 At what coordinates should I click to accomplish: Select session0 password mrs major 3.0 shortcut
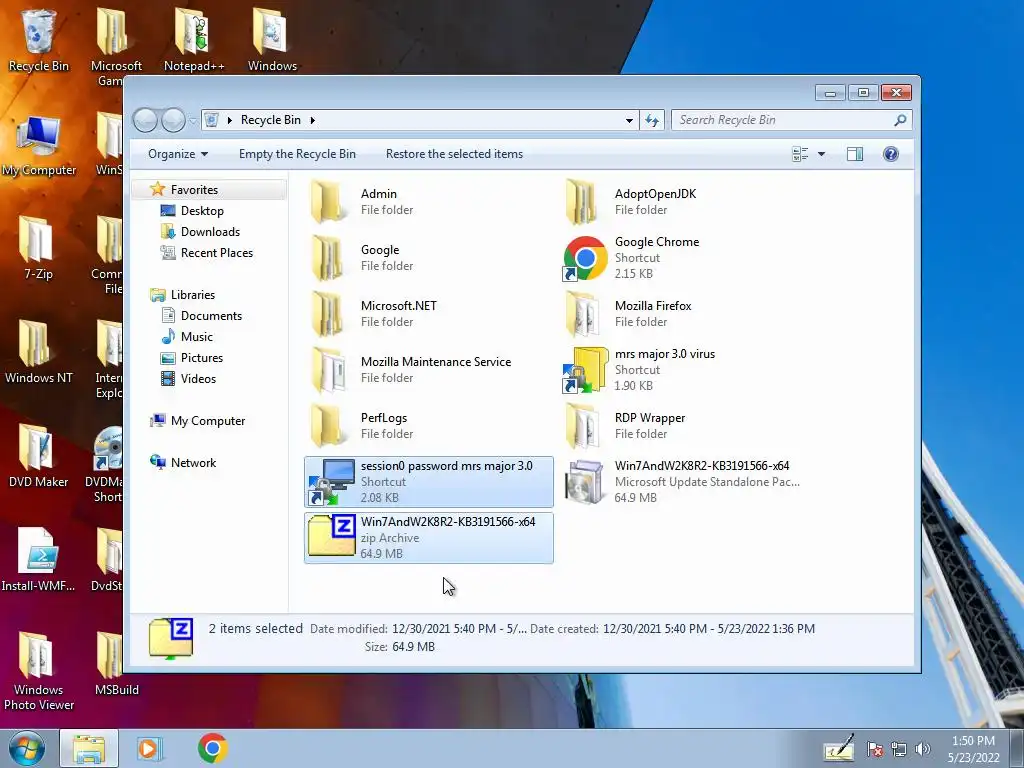[428, 482]
